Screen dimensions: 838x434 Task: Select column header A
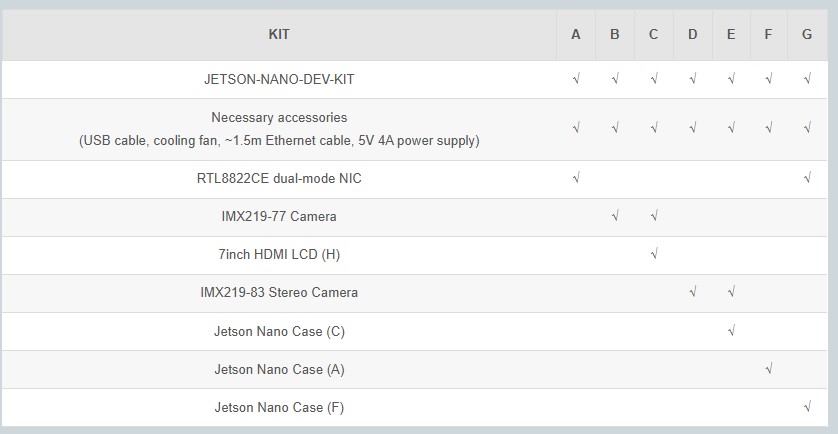[x=576, y=35]
